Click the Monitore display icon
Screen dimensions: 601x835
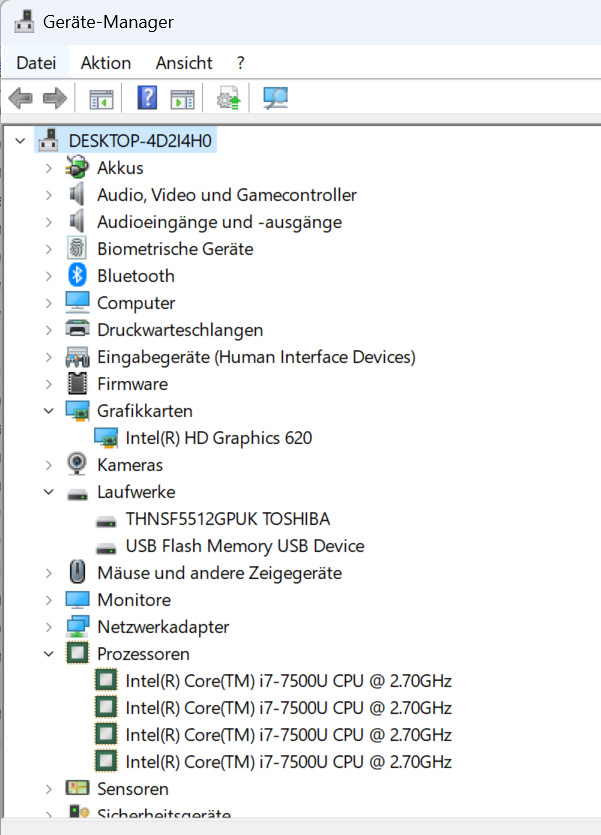tap(77, 600)
